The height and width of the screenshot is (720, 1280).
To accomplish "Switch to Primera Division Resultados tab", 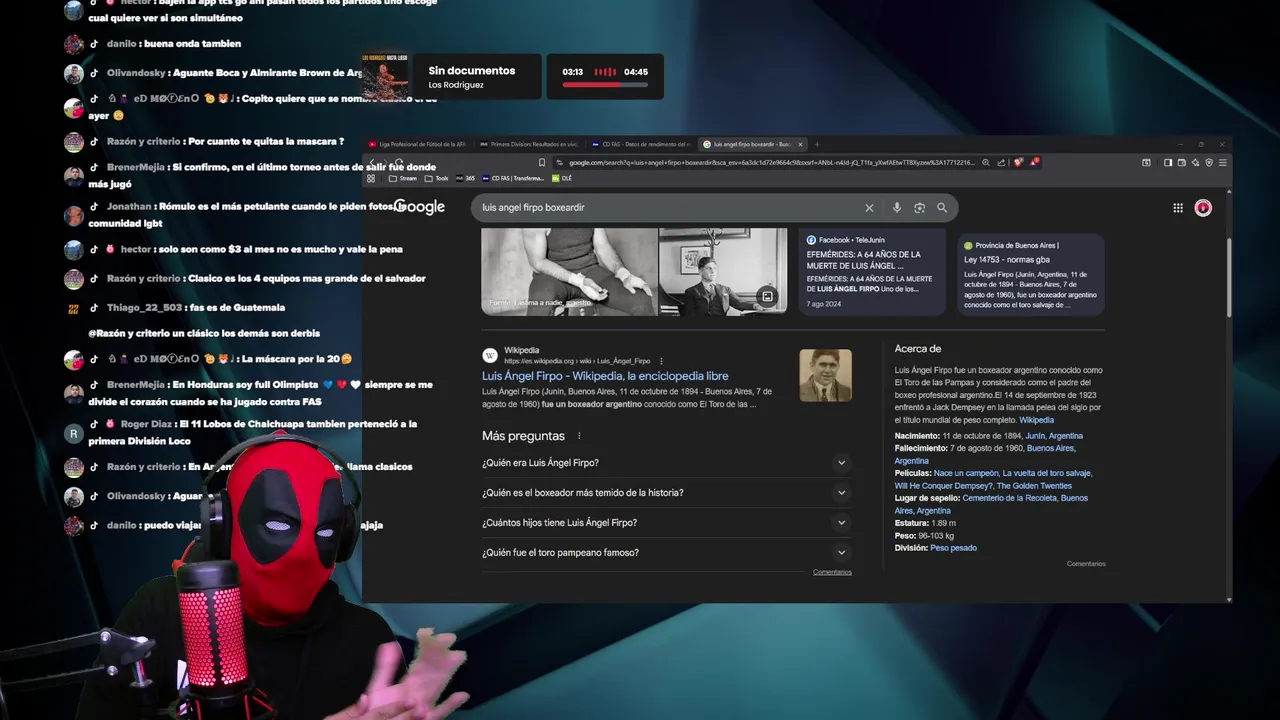I will (531, 144).
